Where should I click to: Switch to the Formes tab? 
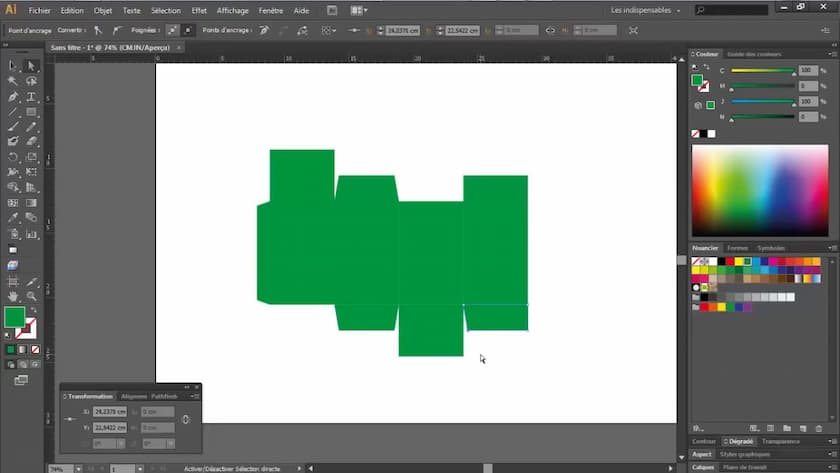[738, 248]
